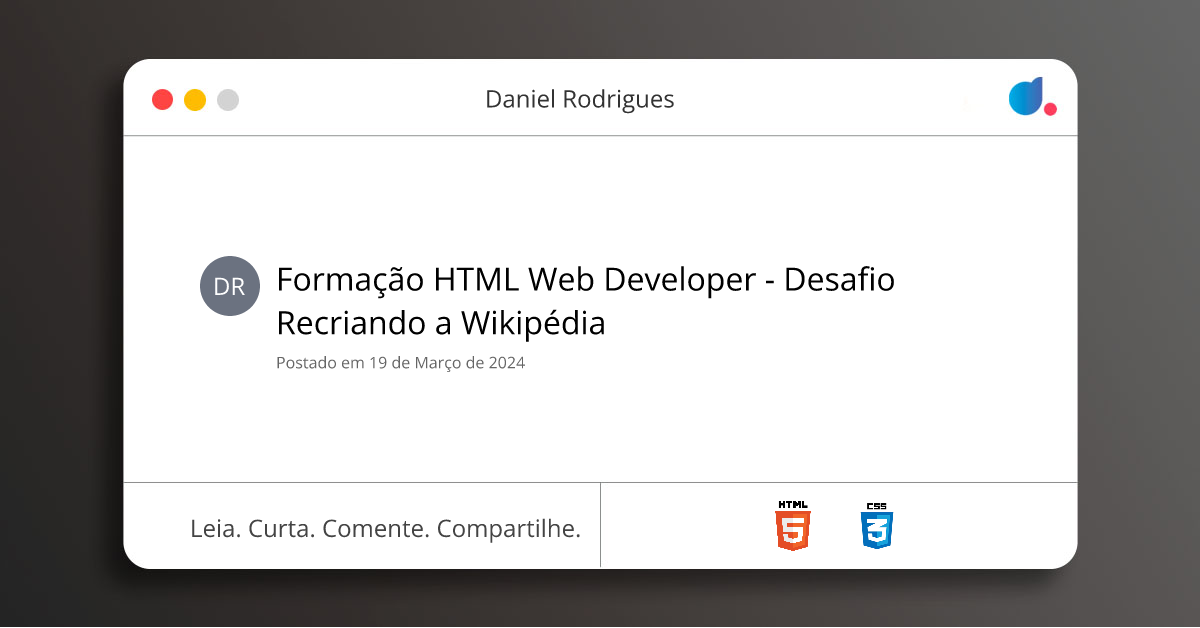Toggle 'Curta' to like the post
1200x628 pixels.
(283, 528)
